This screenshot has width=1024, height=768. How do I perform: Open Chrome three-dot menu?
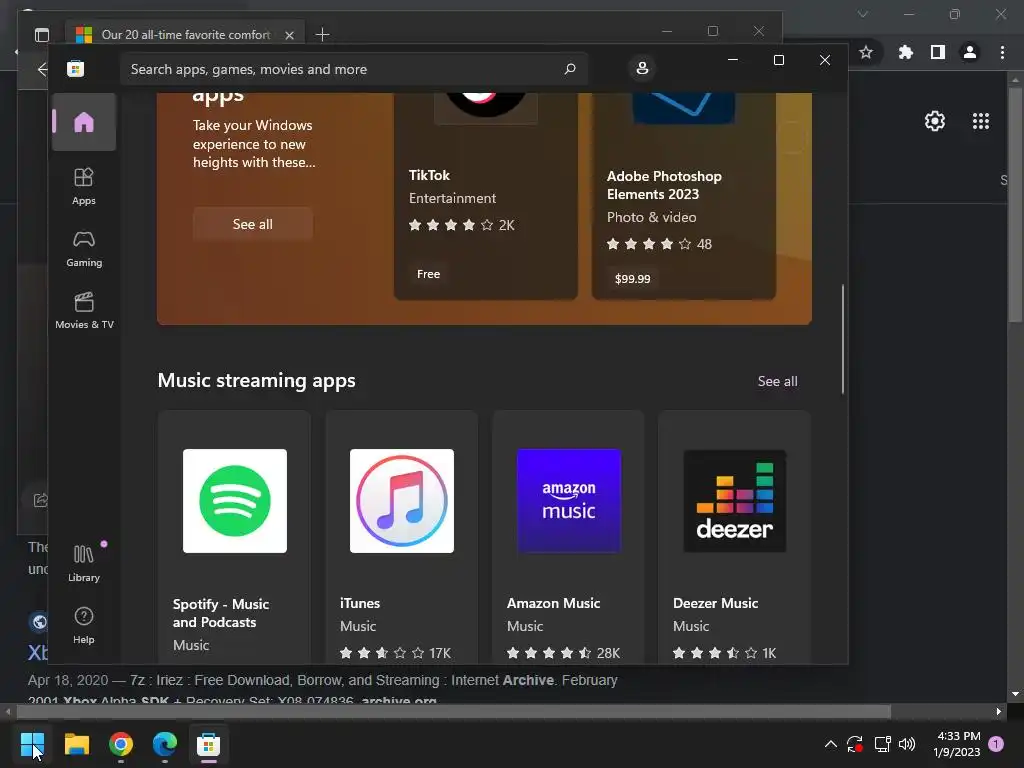click(1002, 52)
